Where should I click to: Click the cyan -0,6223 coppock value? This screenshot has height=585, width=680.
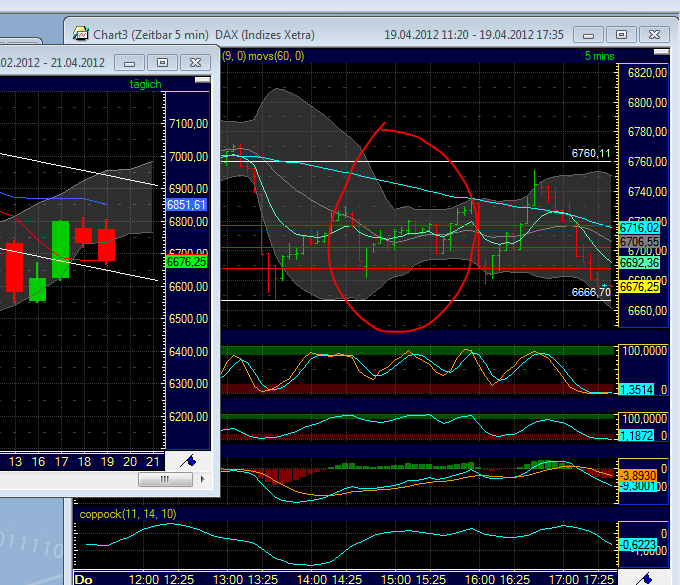pos(638,545)
